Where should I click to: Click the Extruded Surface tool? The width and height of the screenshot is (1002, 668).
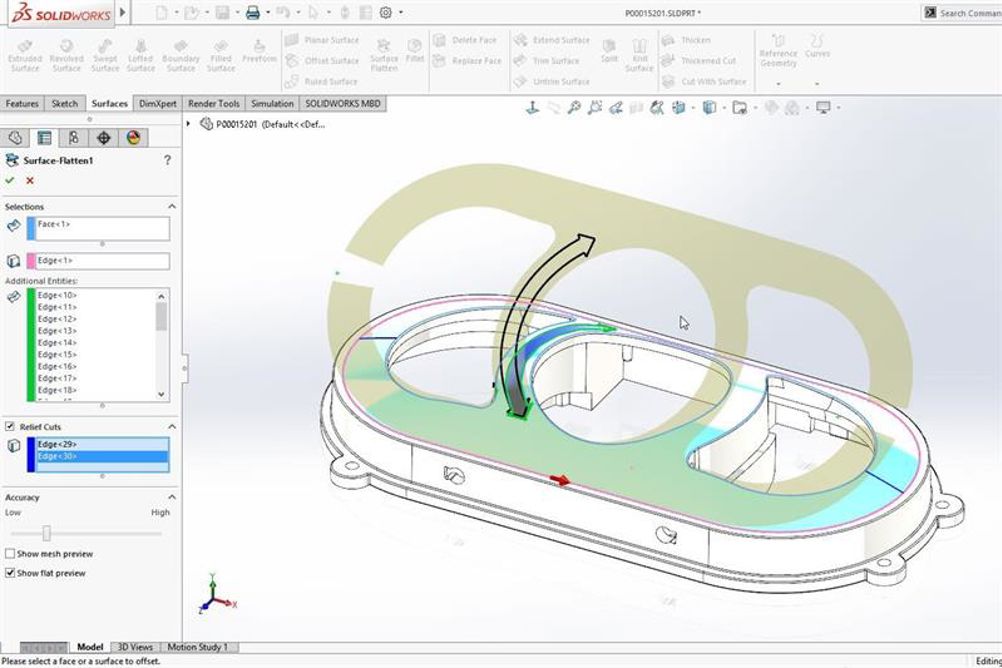pyautogui.click(x=25, y=55)
